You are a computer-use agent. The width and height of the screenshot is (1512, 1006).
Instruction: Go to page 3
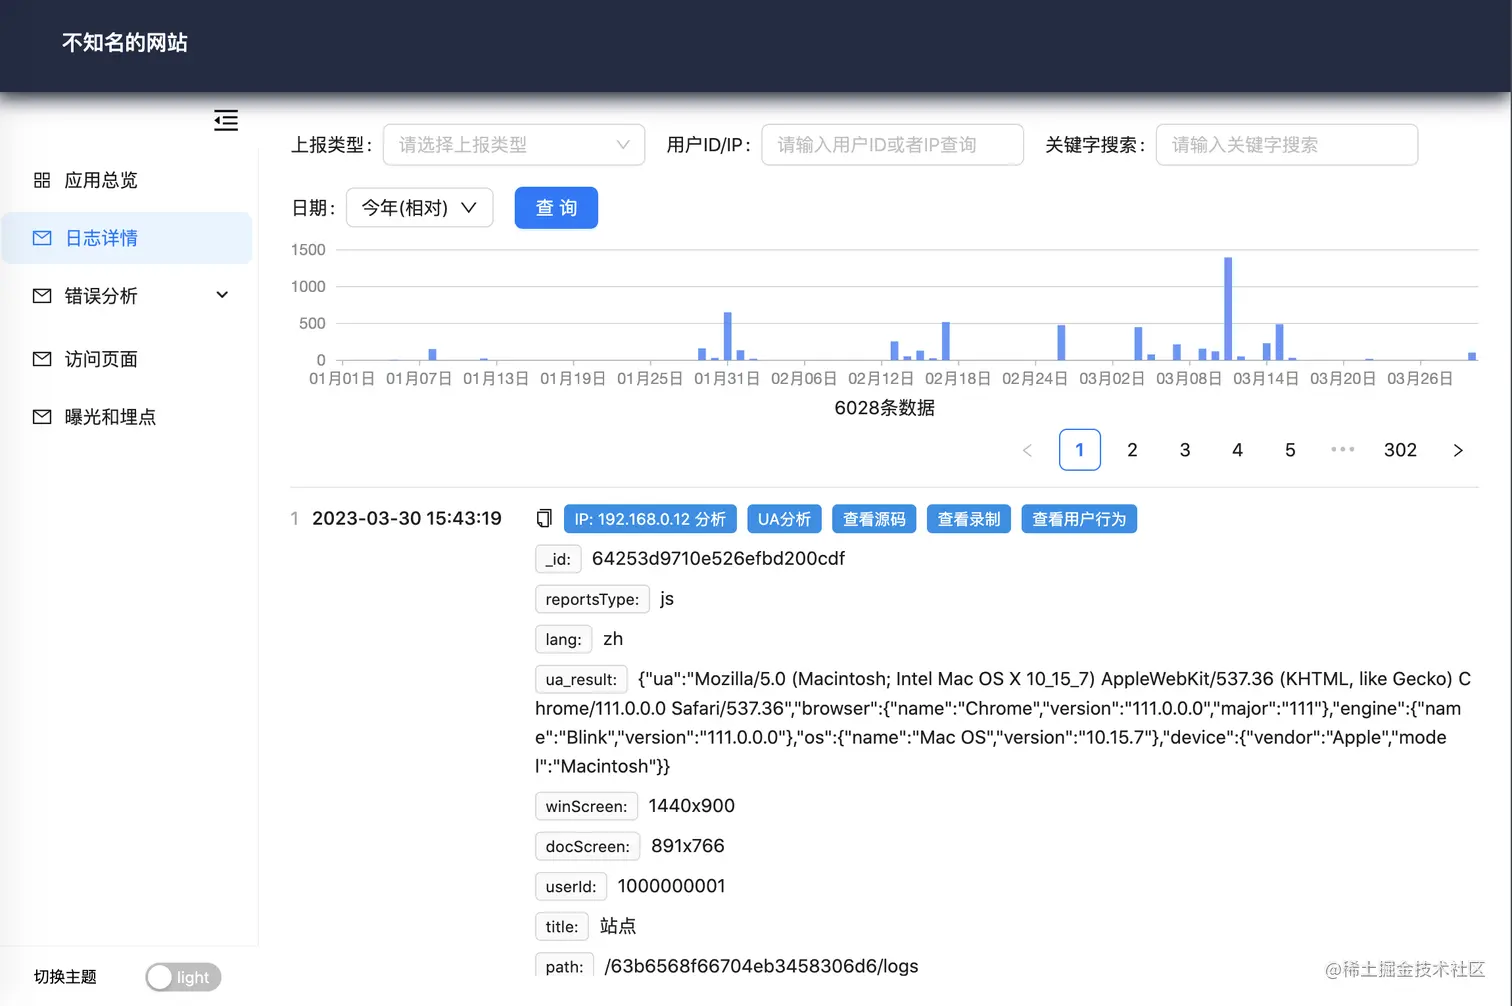(1185, 450)
